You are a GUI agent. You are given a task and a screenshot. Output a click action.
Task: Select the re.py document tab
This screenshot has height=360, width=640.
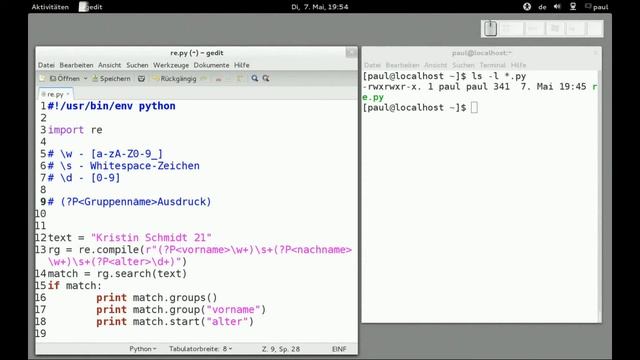pos(55,94)
